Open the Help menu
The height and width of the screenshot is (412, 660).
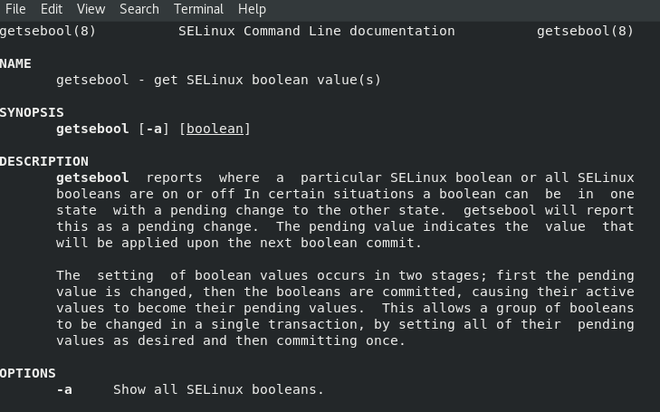click(252, 9)
